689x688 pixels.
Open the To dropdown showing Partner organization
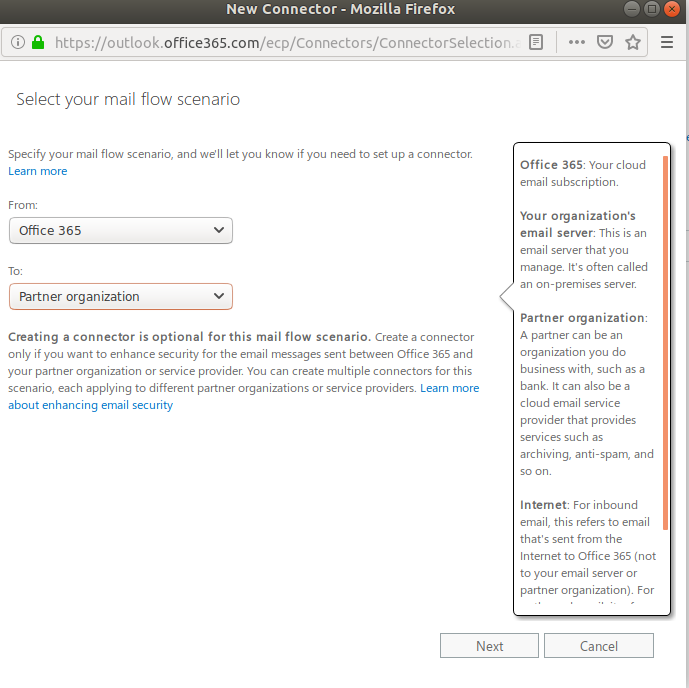point(121,297)
